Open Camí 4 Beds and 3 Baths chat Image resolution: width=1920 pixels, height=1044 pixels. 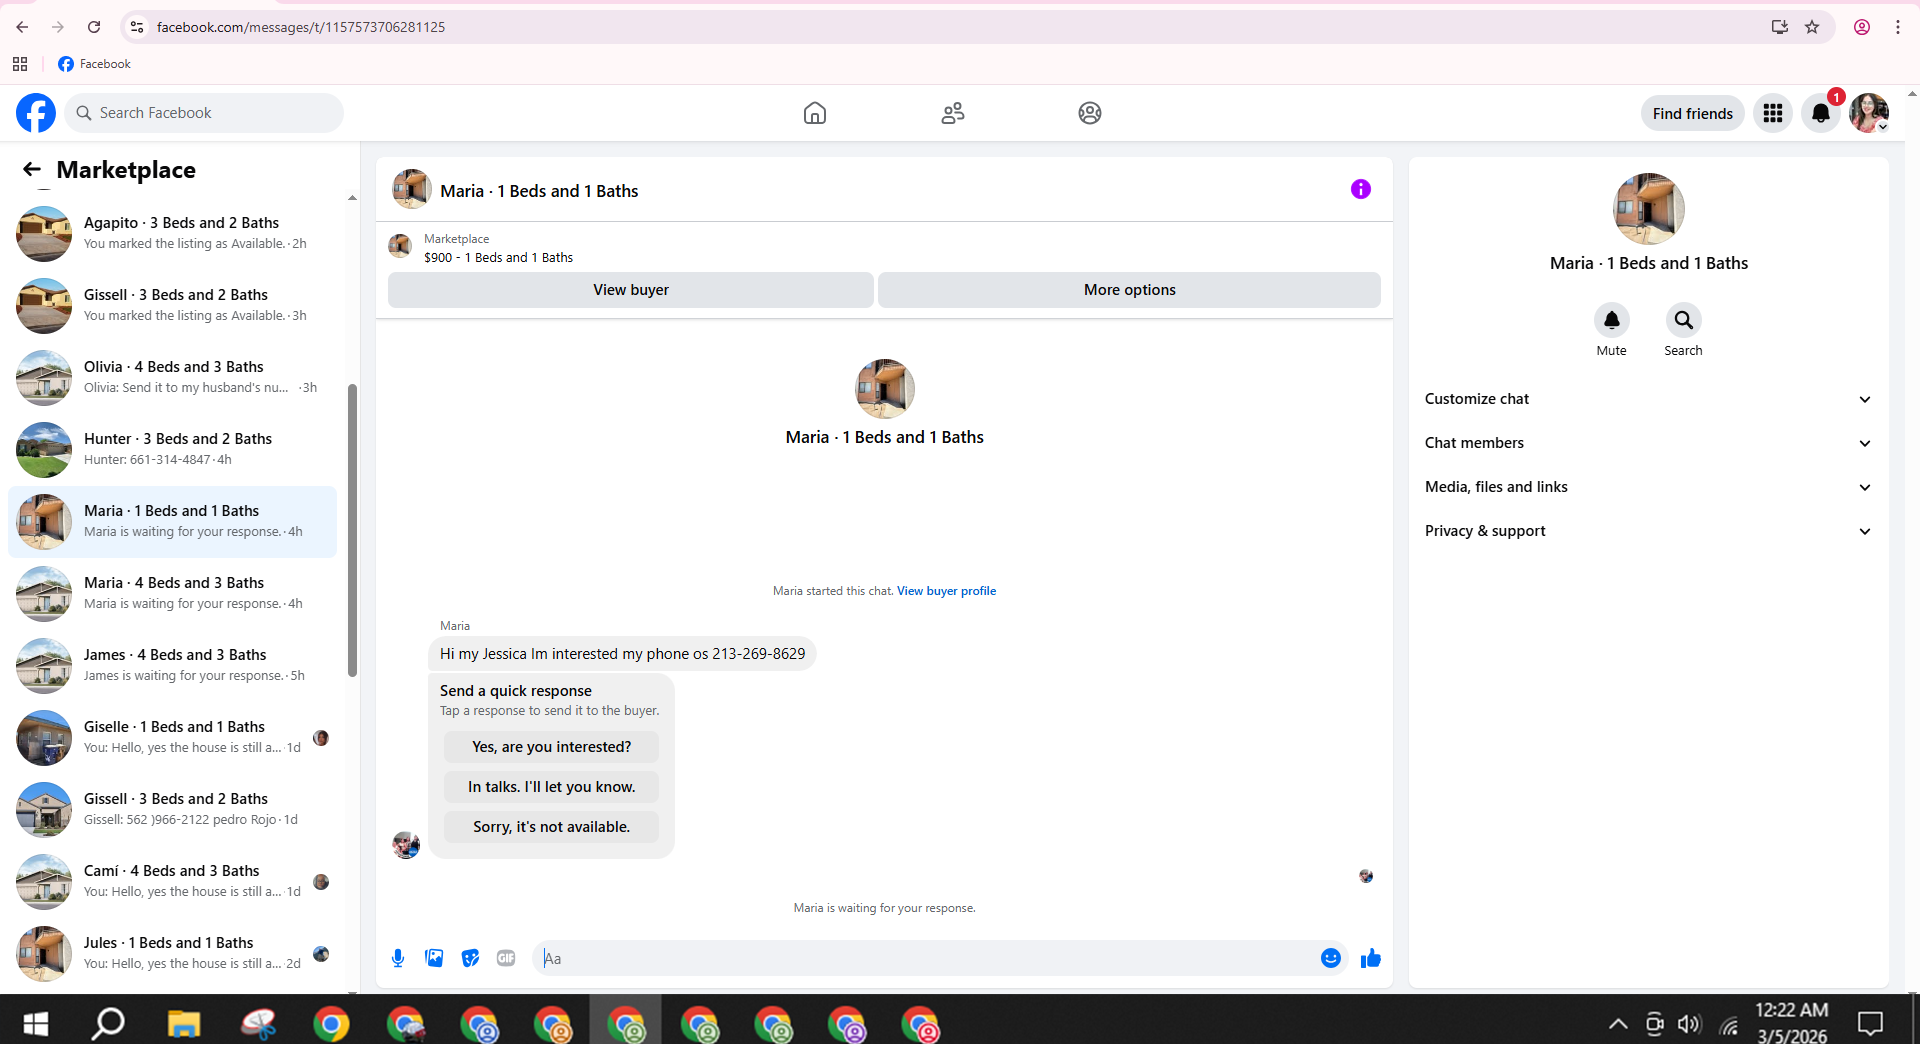point(172,881)
